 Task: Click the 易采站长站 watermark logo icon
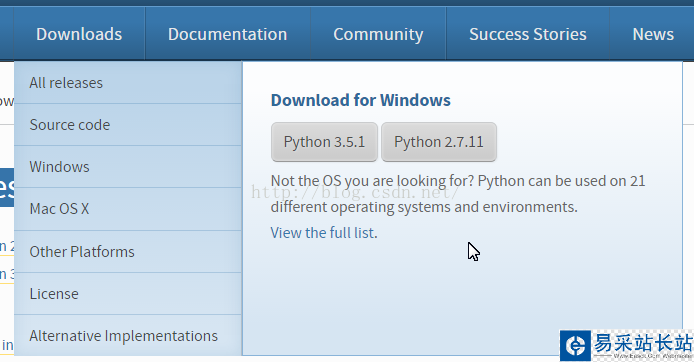(575, 346)
